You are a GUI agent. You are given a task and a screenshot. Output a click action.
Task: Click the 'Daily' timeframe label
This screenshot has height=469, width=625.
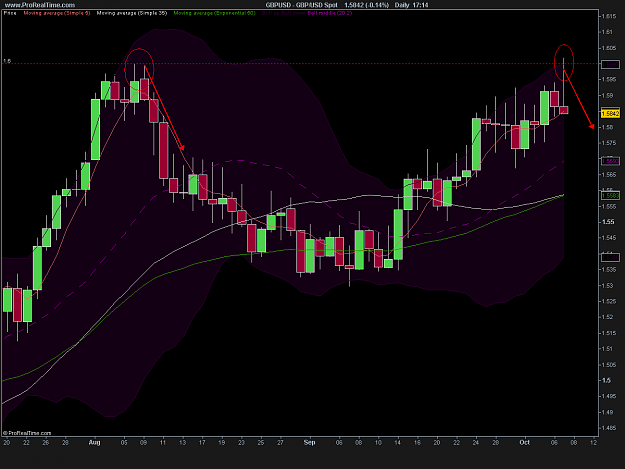tap(402, 5)
